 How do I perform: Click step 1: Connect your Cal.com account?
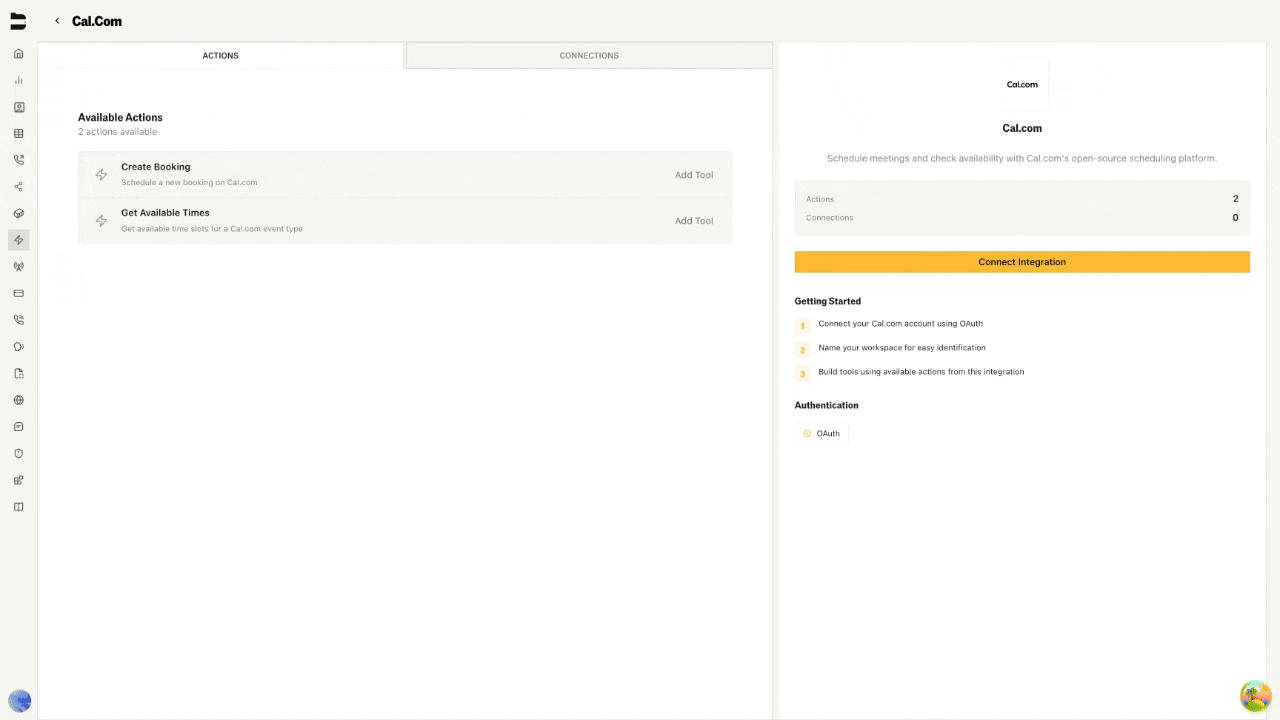tap(900, 324)
